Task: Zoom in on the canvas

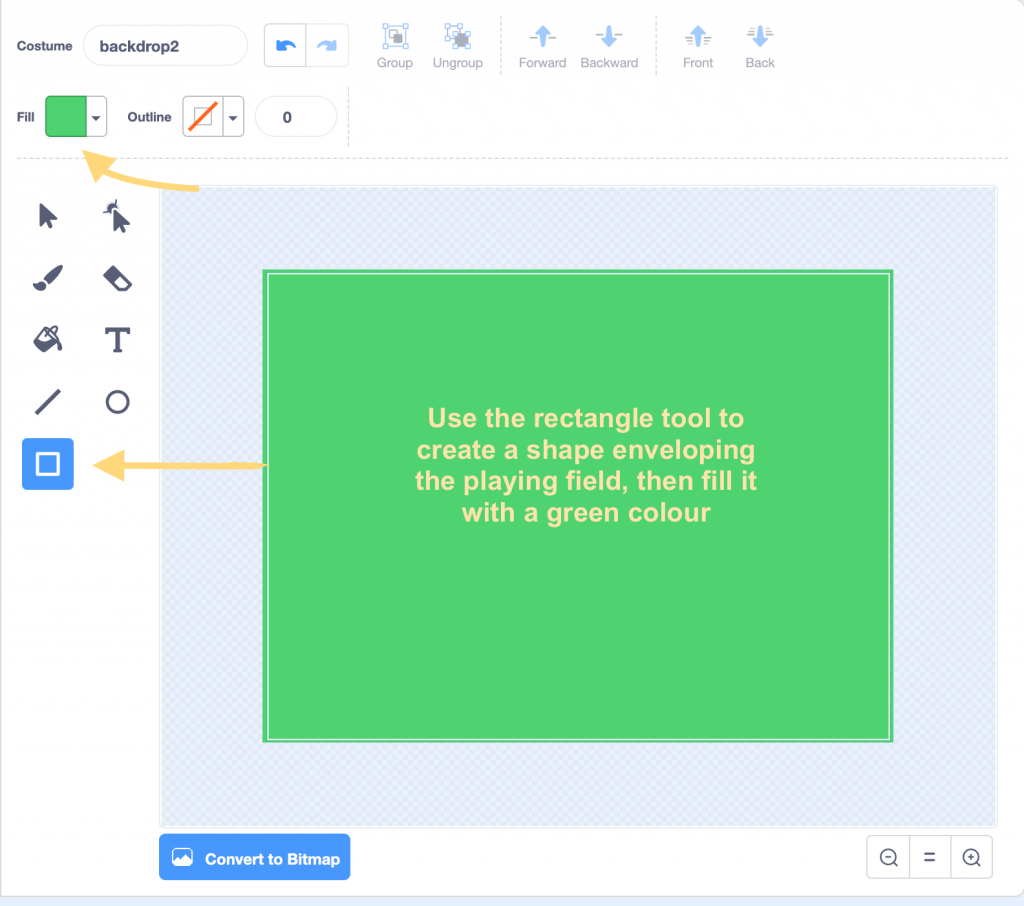Action: [x=971, y=857]
